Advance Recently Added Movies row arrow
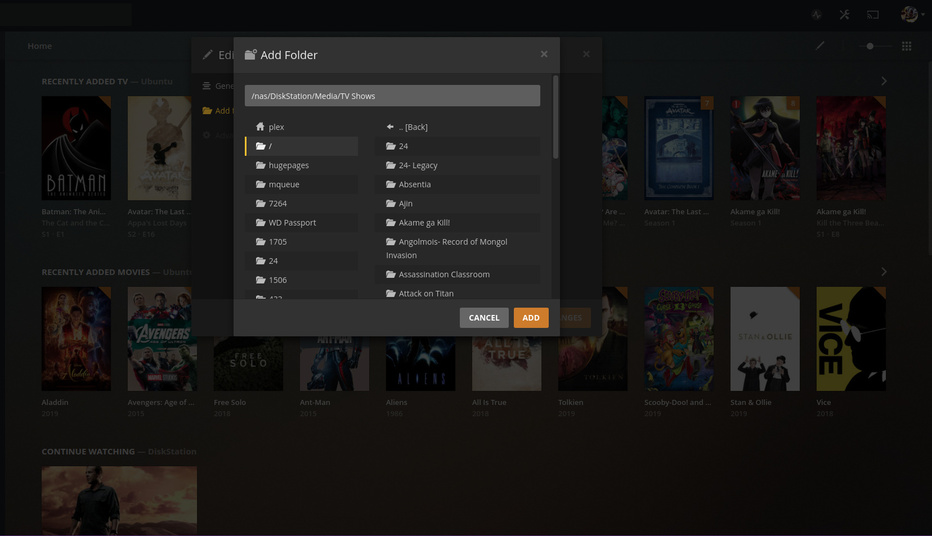The height and width of the screenshot is (536, 932). [x=884, y=272]
